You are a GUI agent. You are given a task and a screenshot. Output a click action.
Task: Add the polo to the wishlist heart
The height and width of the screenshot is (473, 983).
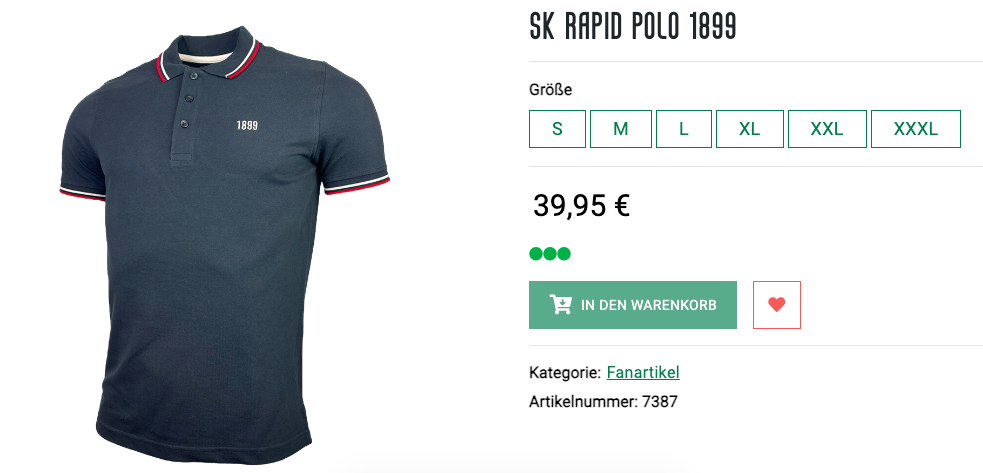point(777,305)
